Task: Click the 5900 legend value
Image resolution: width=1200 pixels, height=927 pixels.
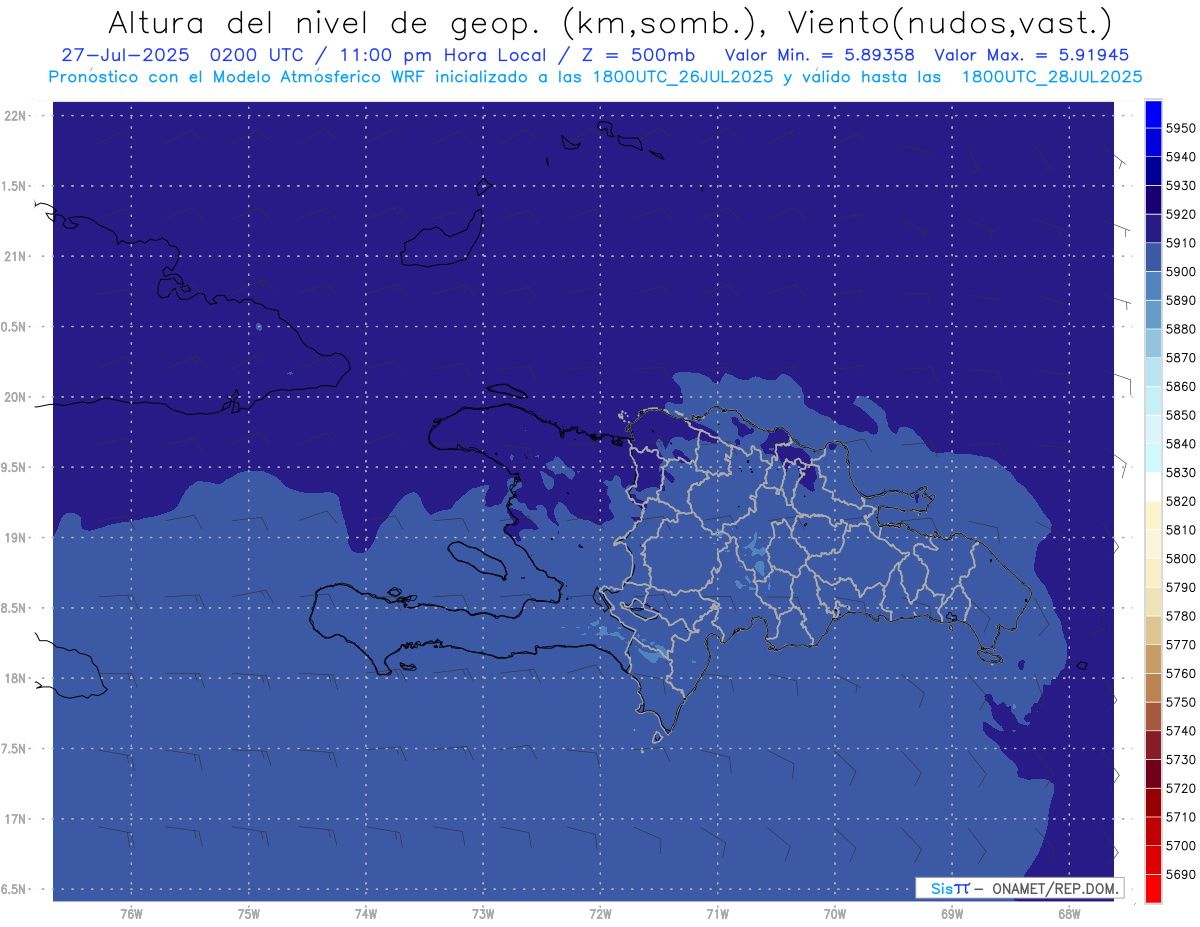Action: 1180,271
